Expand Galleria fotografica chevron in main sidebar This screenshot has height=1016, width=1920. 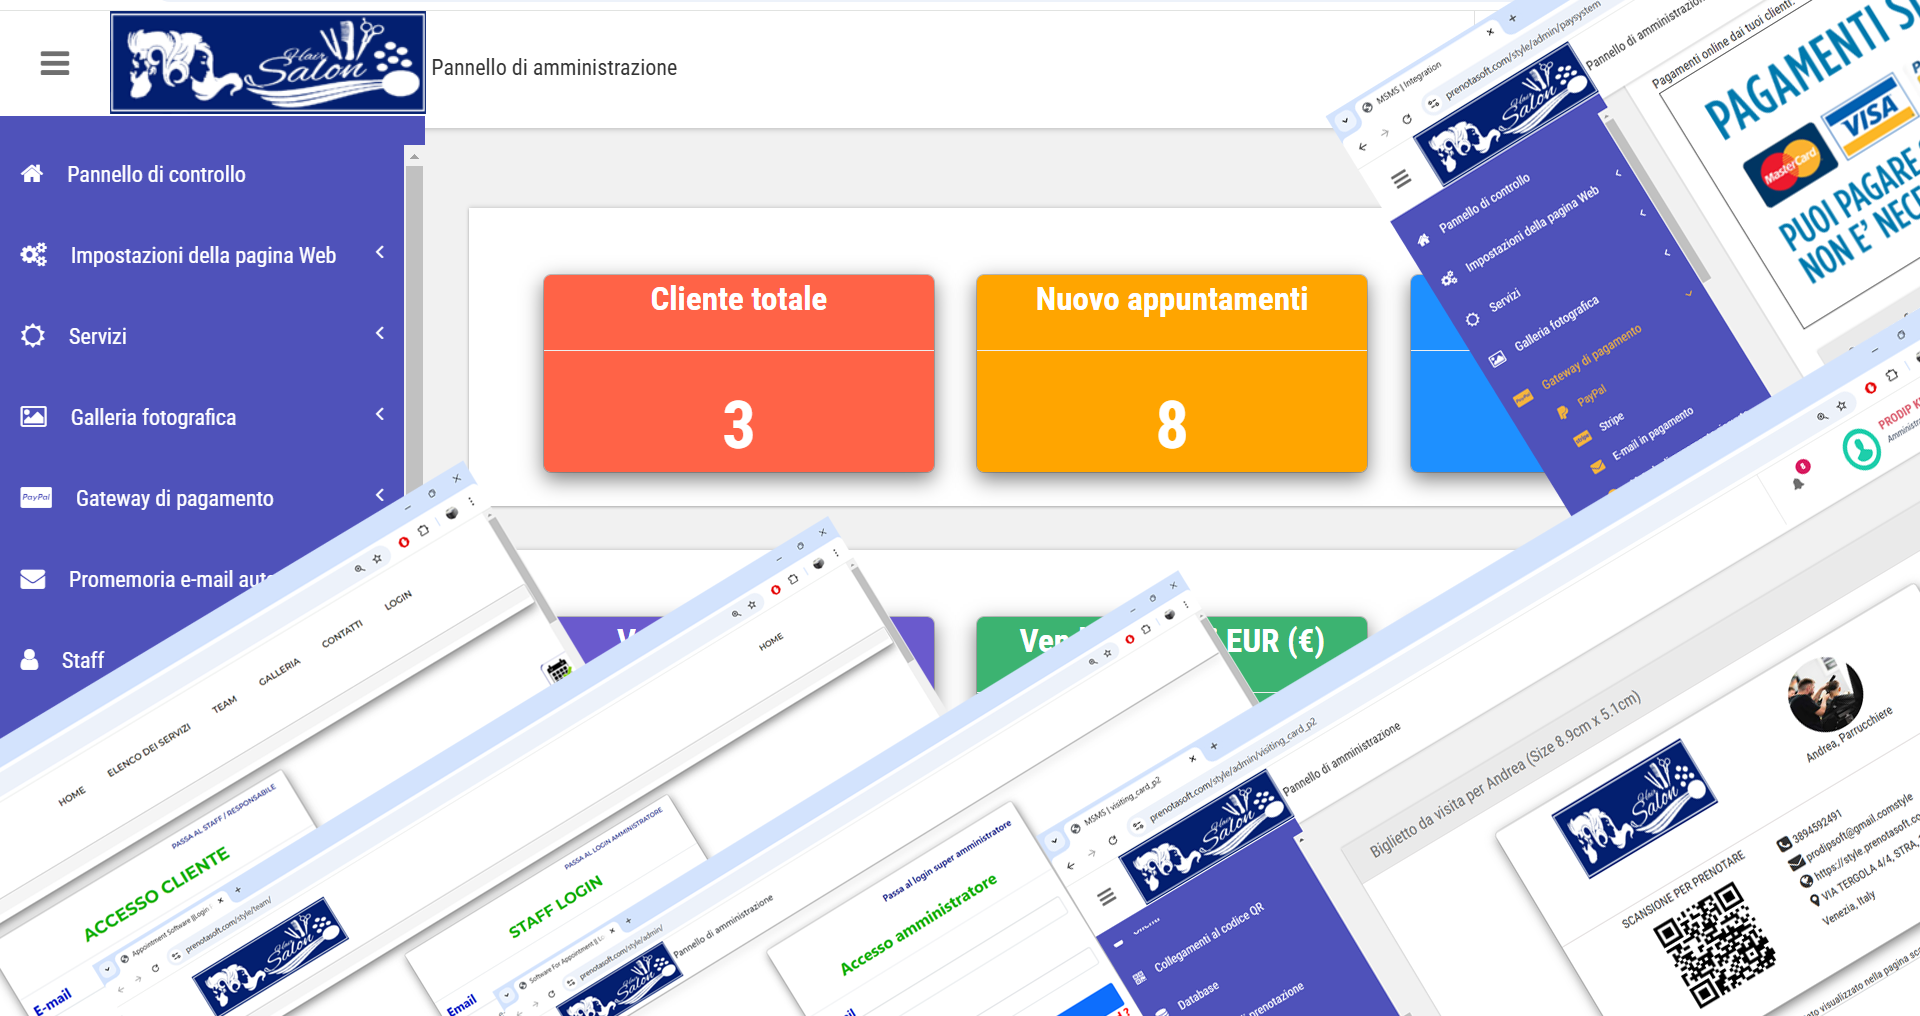point(380,414)
